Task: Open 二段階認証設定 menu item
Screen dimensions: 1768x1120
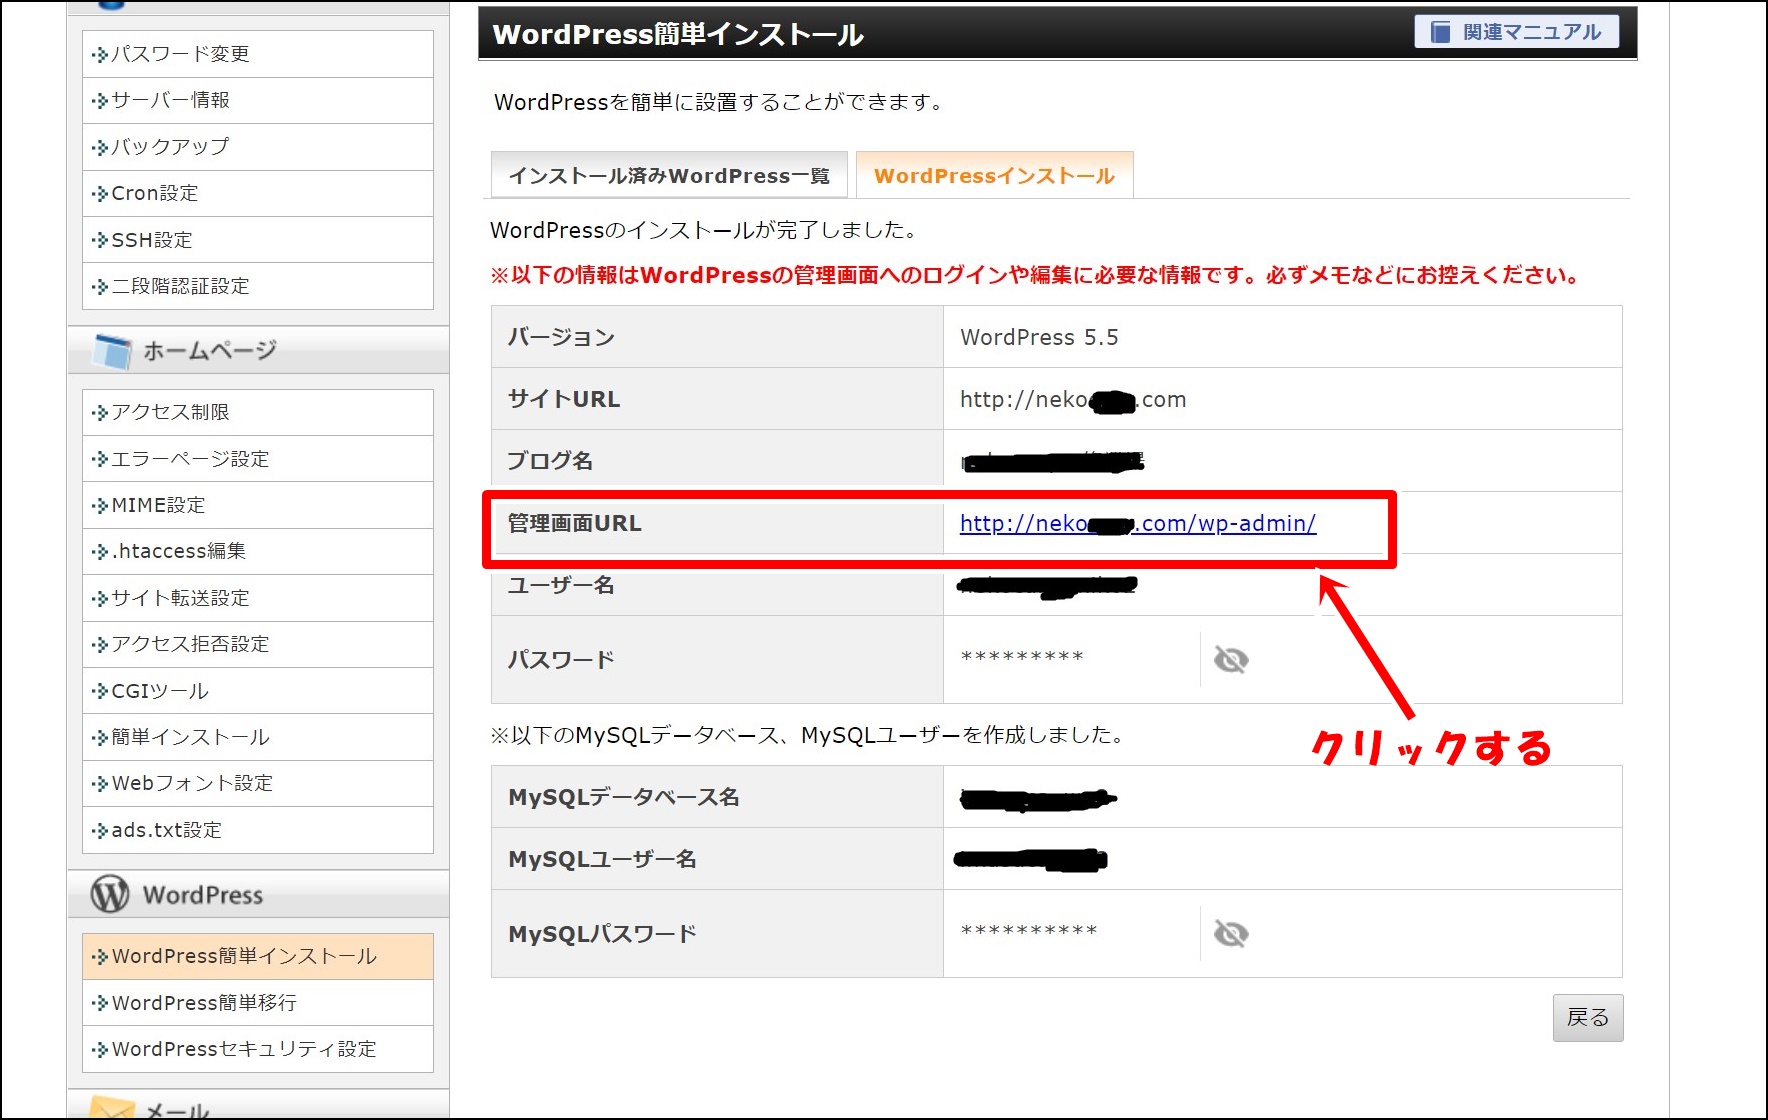Action: [x=258, y=286]
